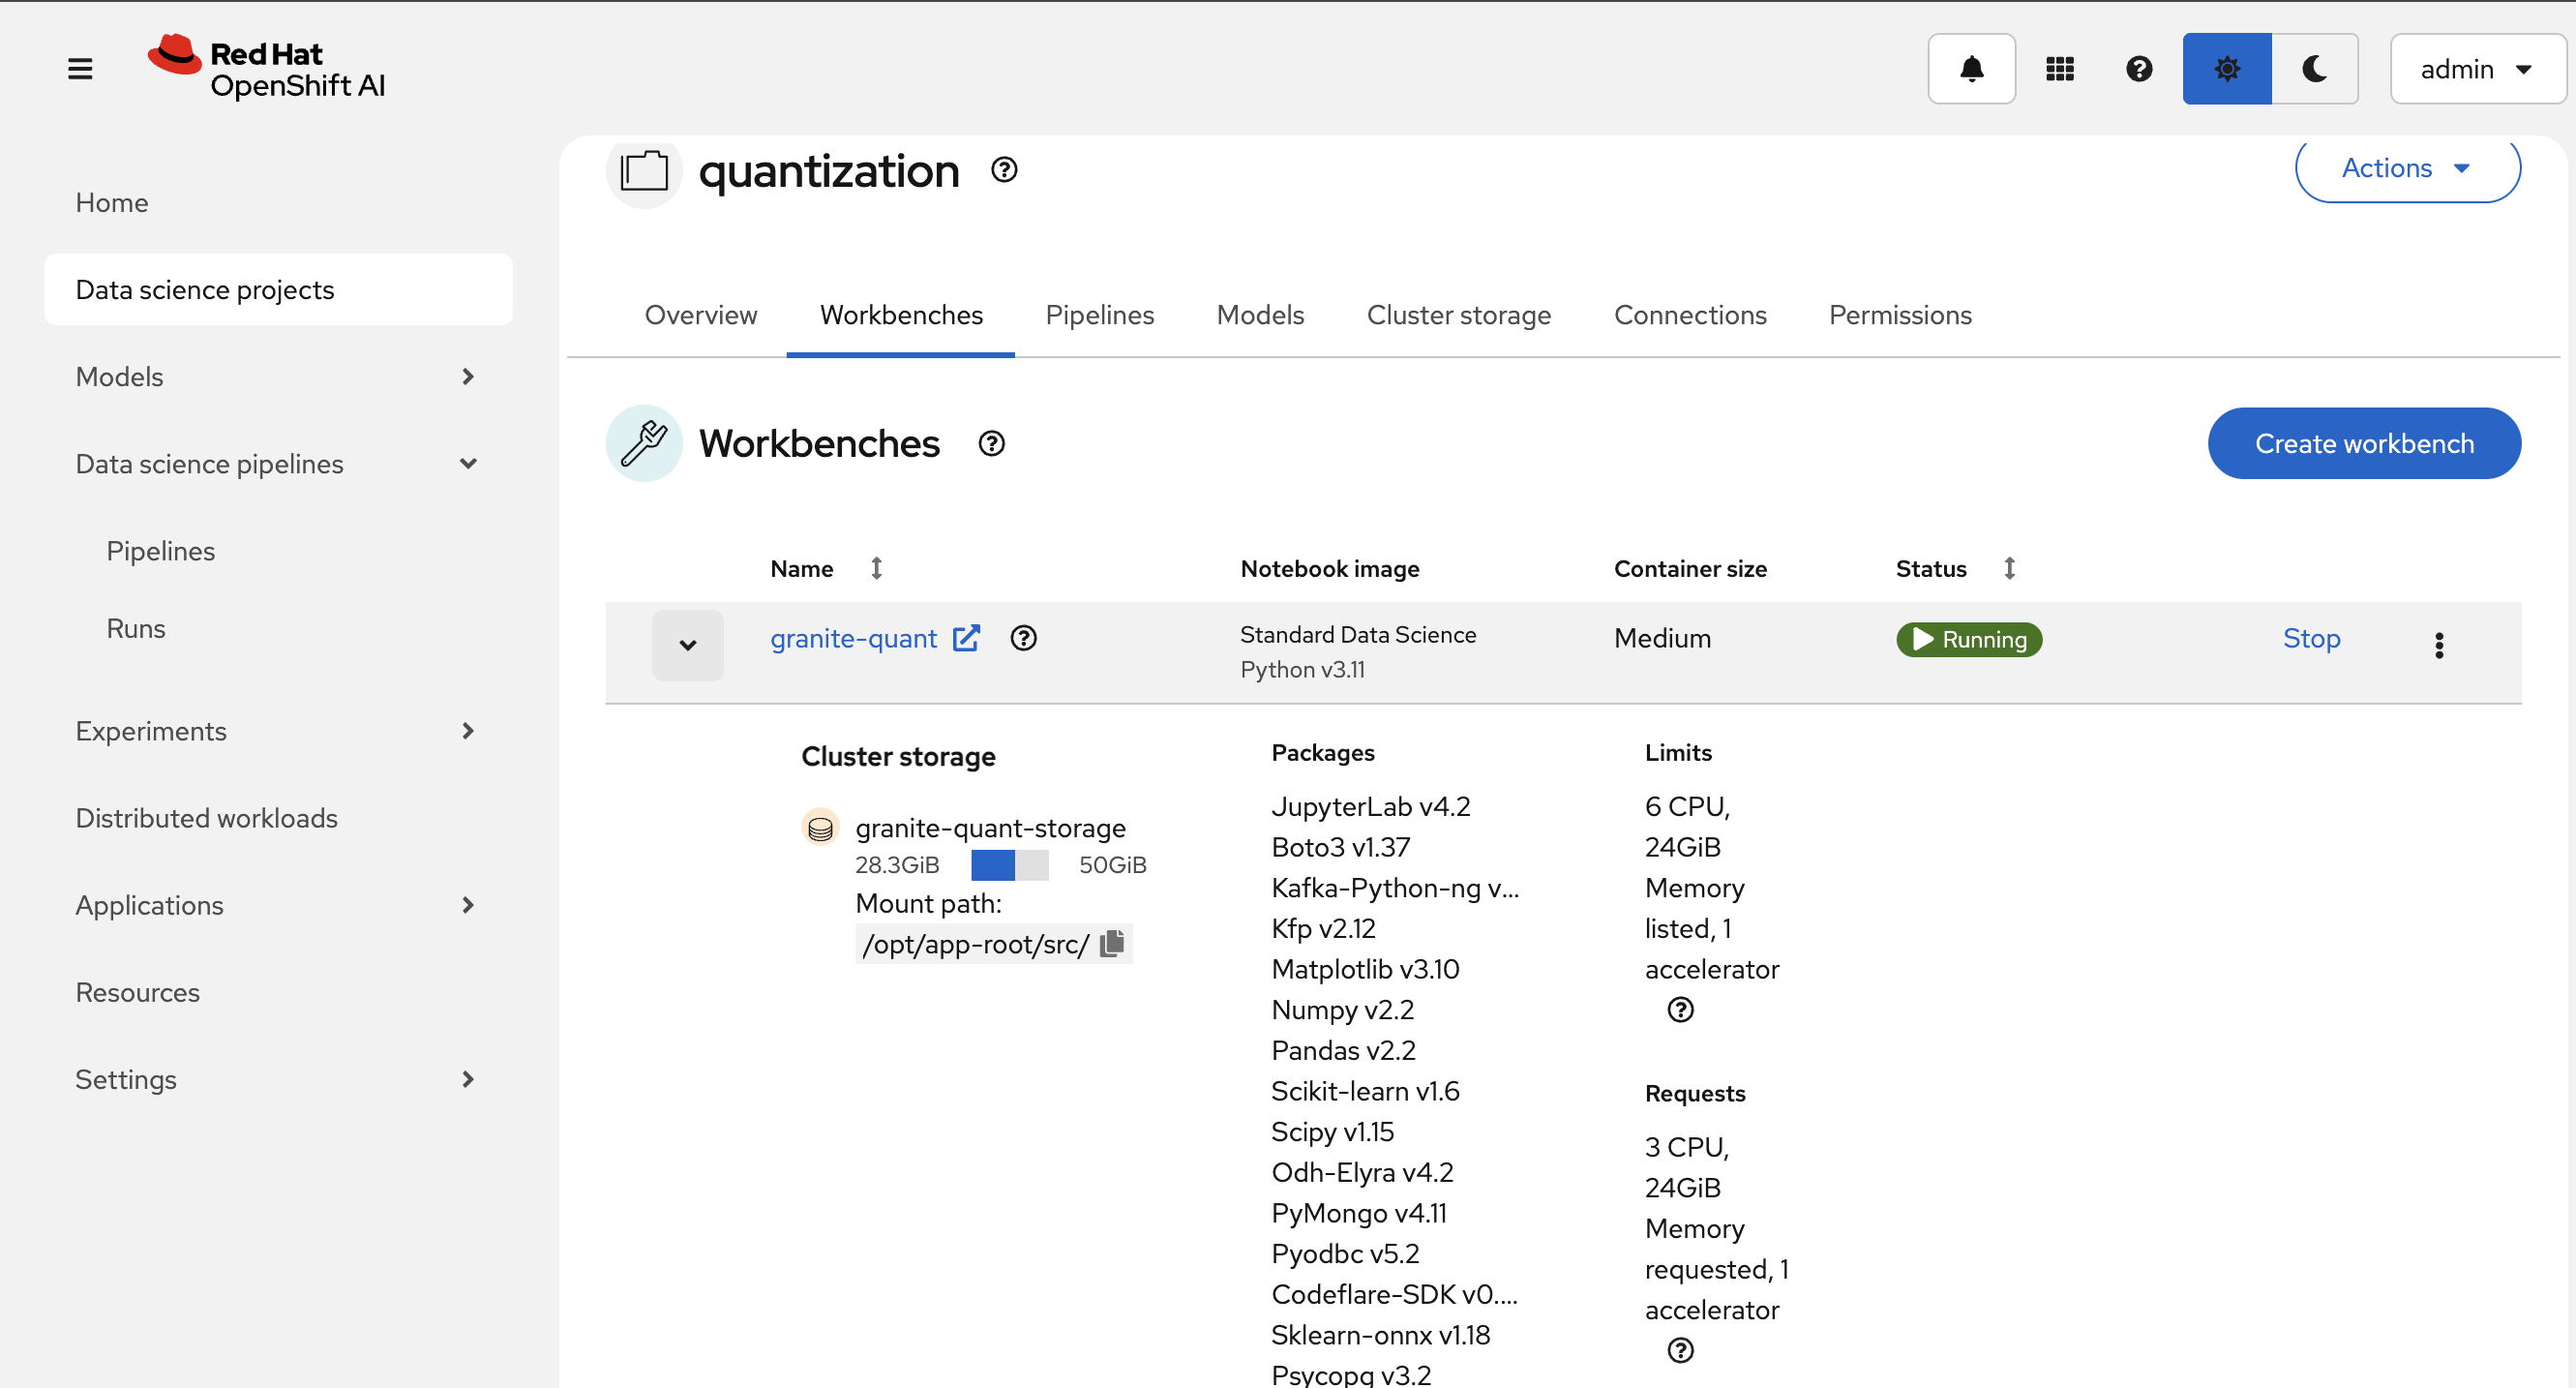Switch to light theme
This screenshot has width=2576, height=1388.
pyautogui.click(x=2226, y=69)
